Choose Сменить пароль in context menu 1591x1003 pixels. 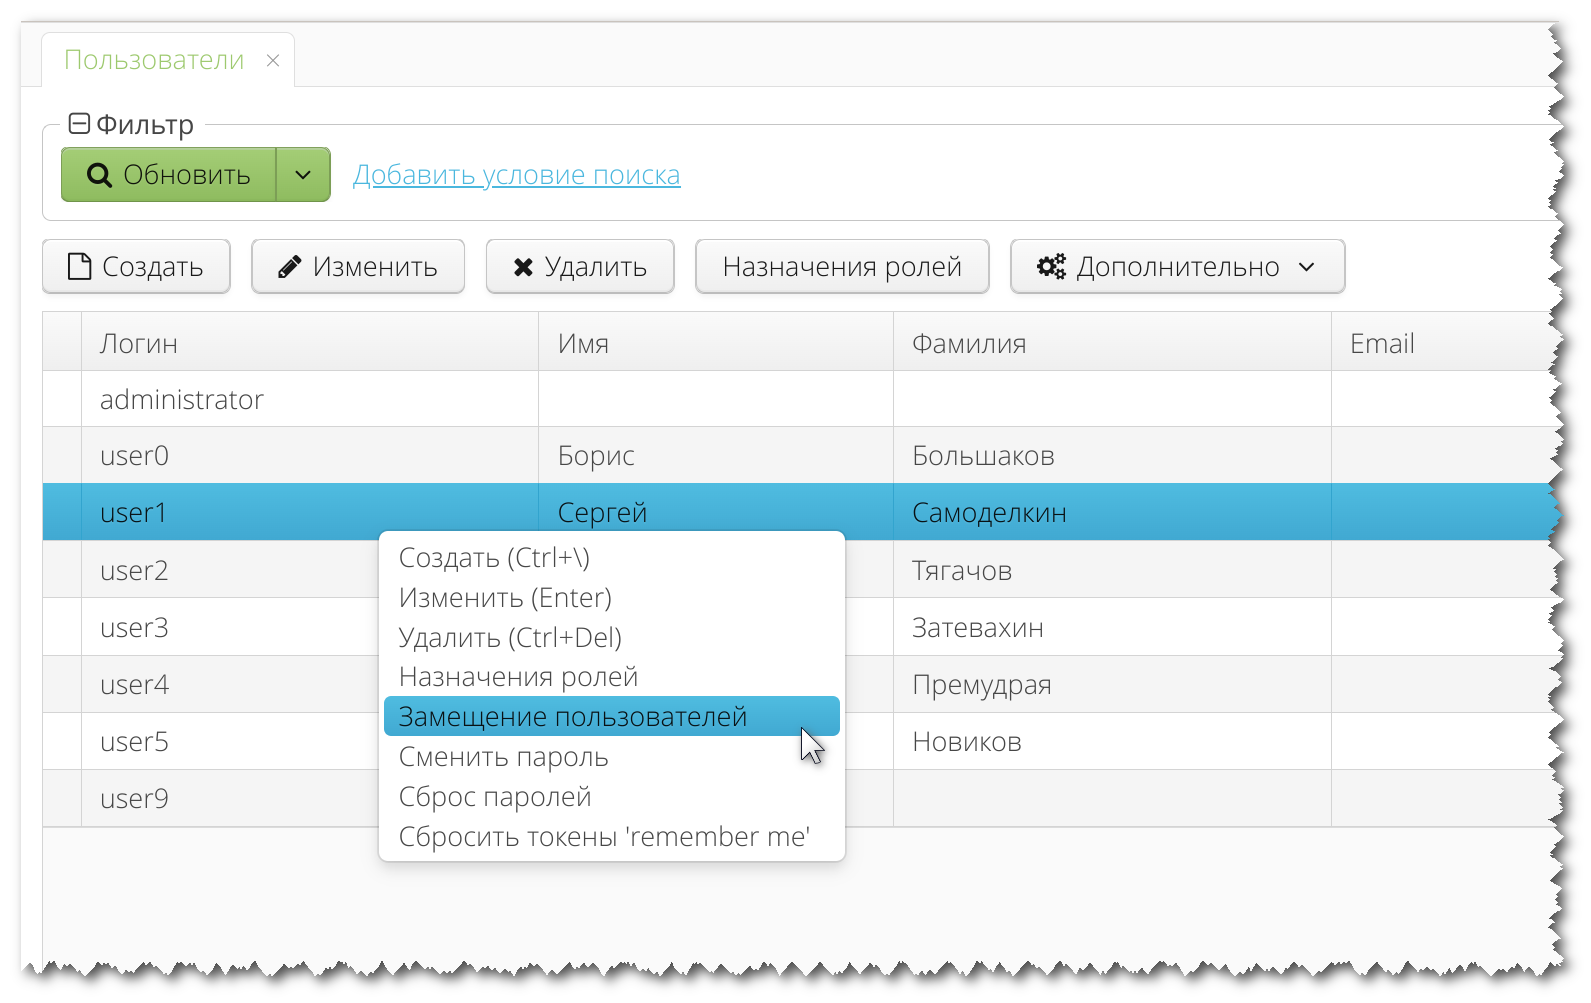[612, 757]
